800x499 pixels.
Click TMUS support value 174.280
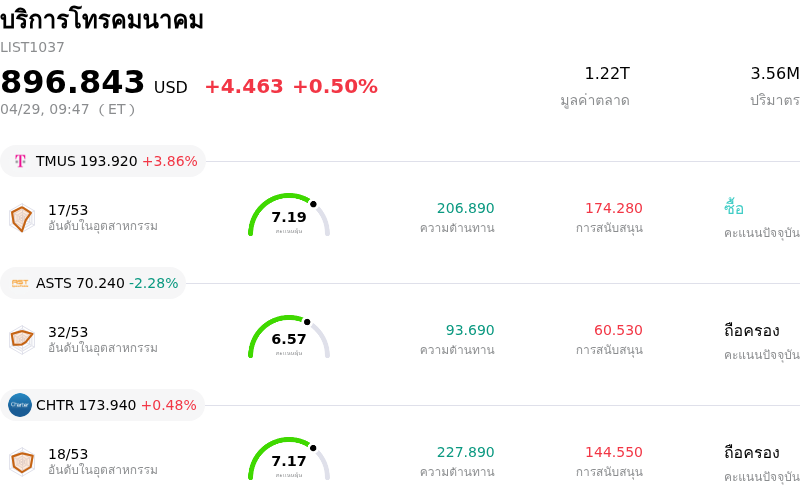coord(613,208)
